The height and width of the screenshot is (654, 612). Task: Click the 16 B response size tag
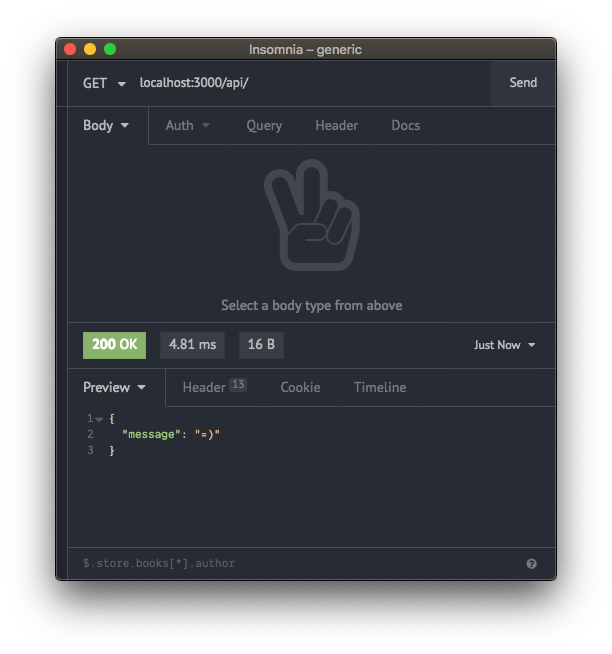point(261,345)
